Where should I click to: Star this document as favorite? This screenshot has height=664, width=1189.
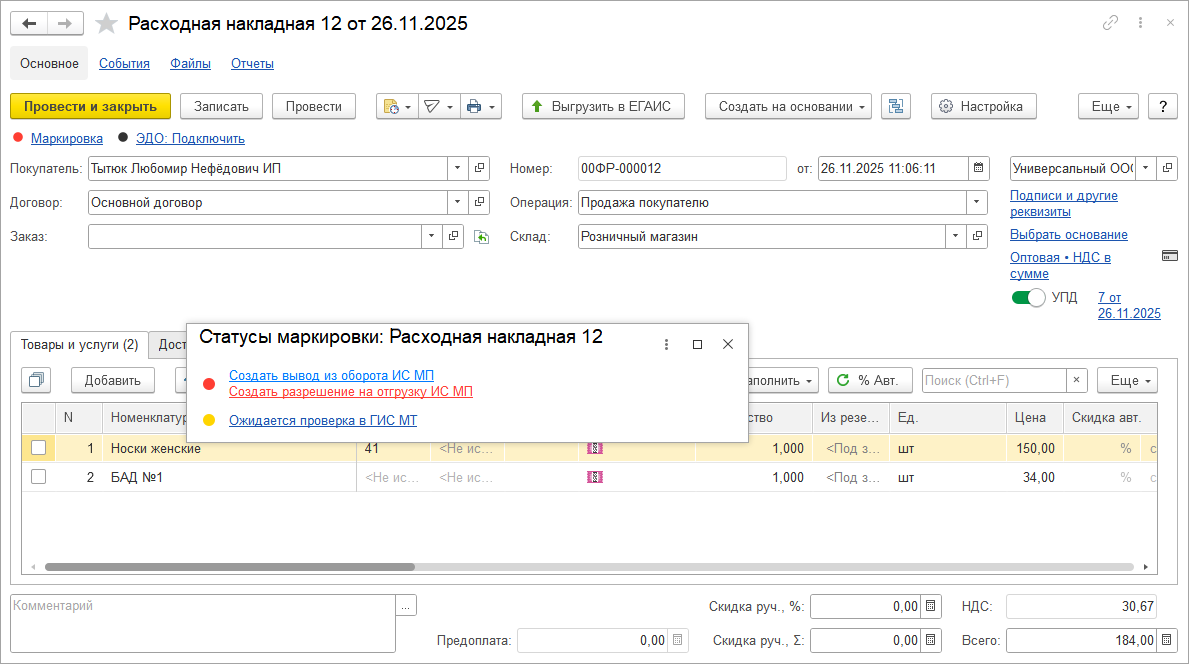tap(105, 23)
